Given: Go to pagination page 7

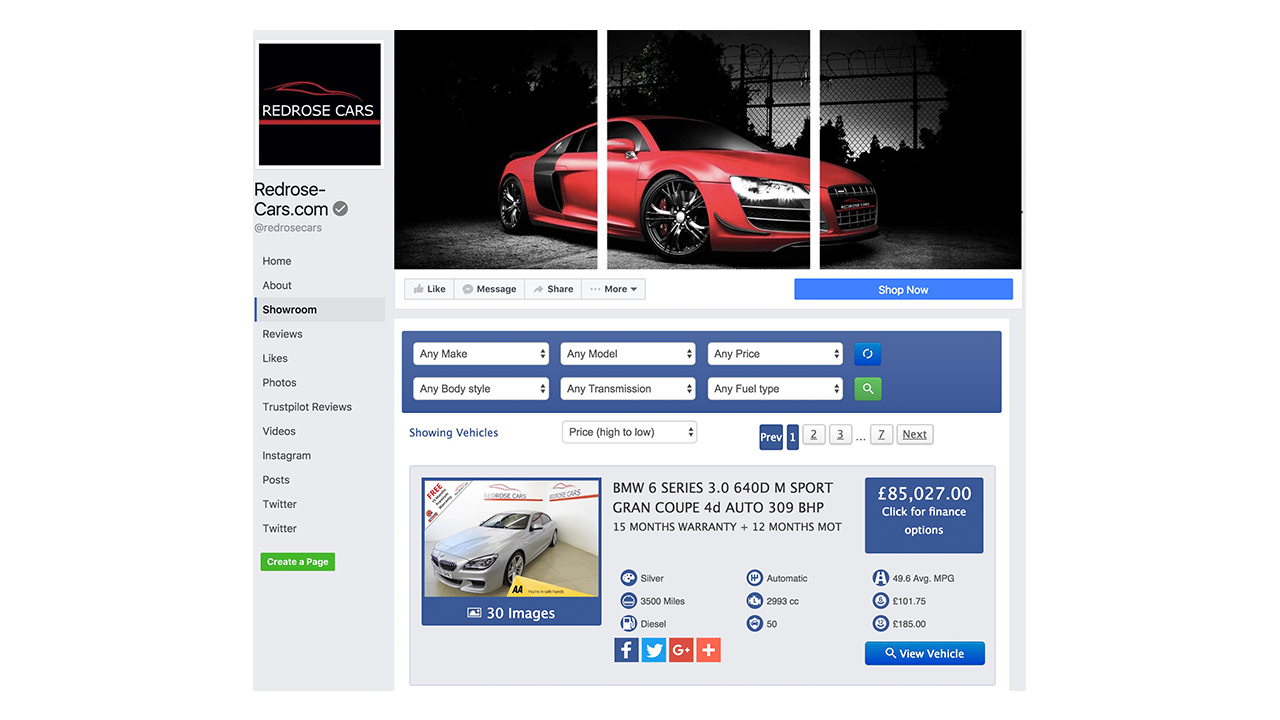Looking at the screenshot, I should [881, 434].
